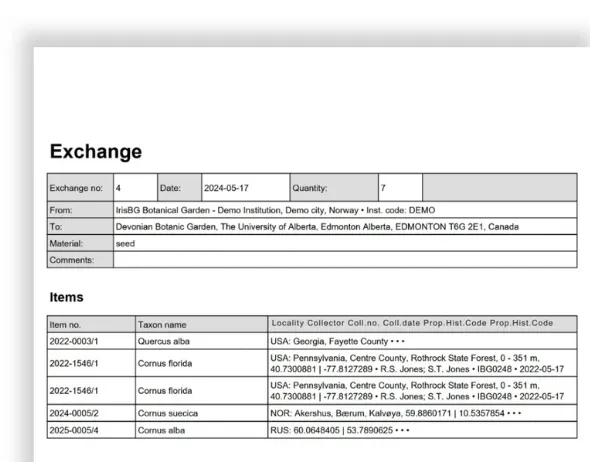Viewport: 590px width, 462px height.
Task: Click the Locality Collector column header
Action: (422, 324)
